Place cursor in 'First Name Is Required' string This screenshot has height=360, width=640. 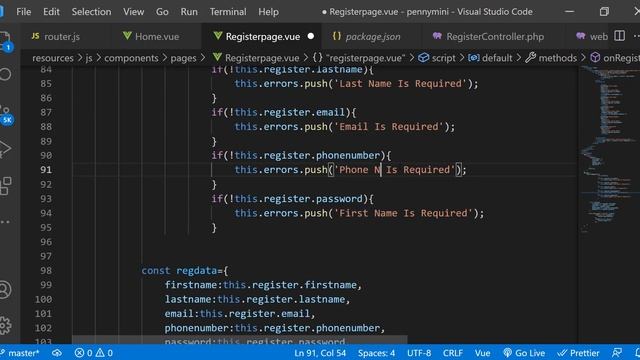[x=403, y=213]
